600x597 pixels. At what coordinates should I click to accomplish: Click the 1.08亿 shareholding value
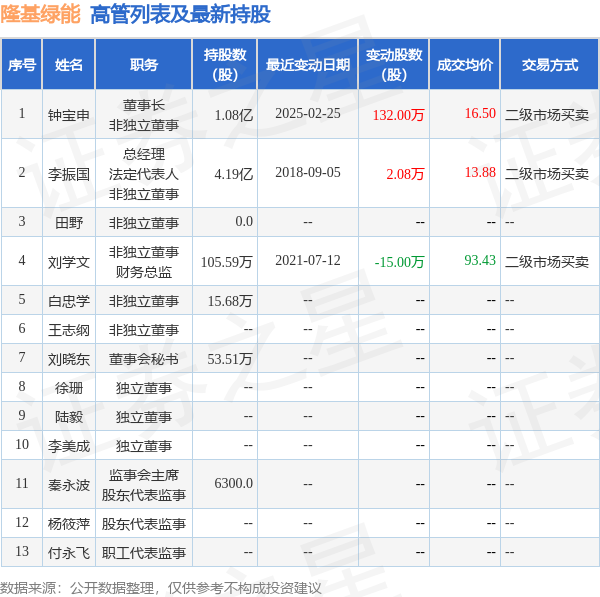(234, 115)
